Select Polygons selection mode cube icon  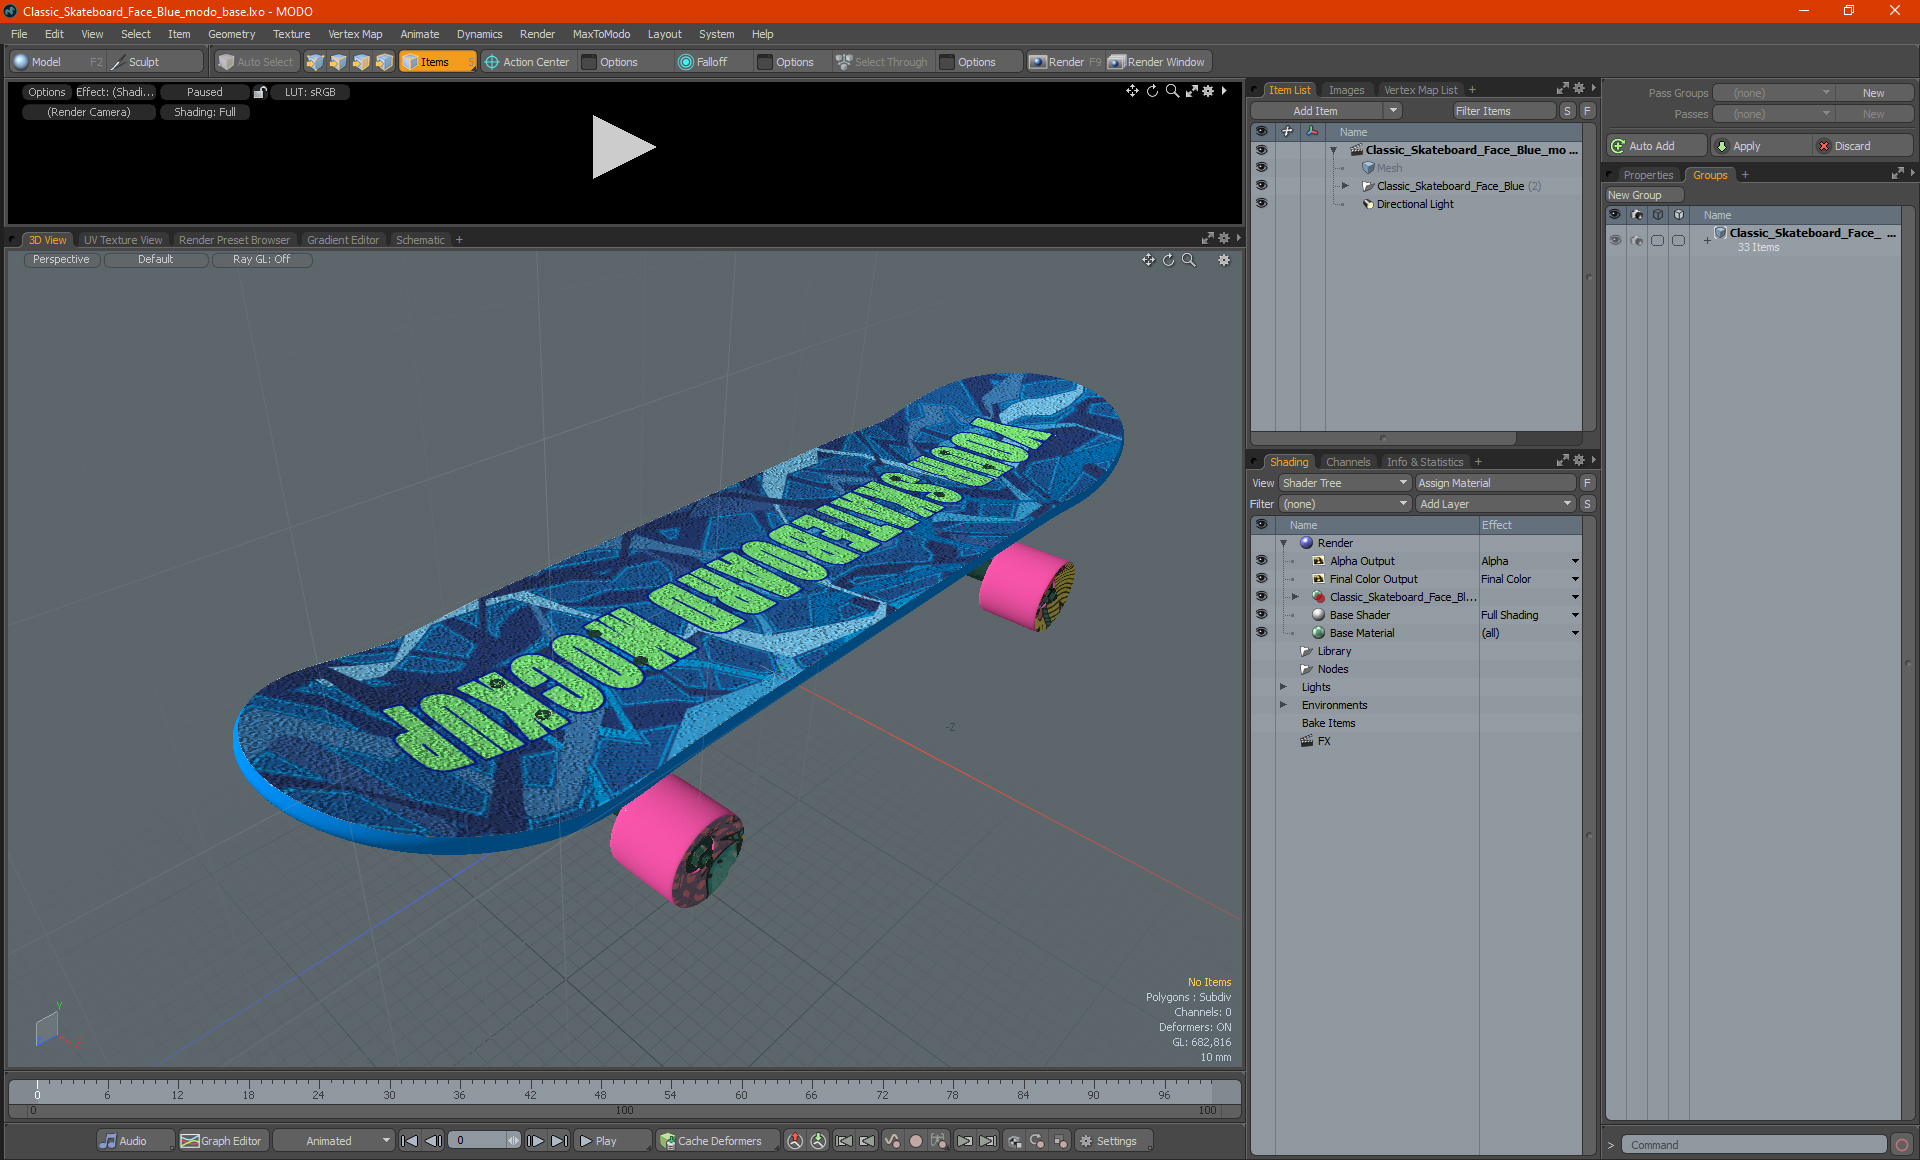tap(361, 62)
